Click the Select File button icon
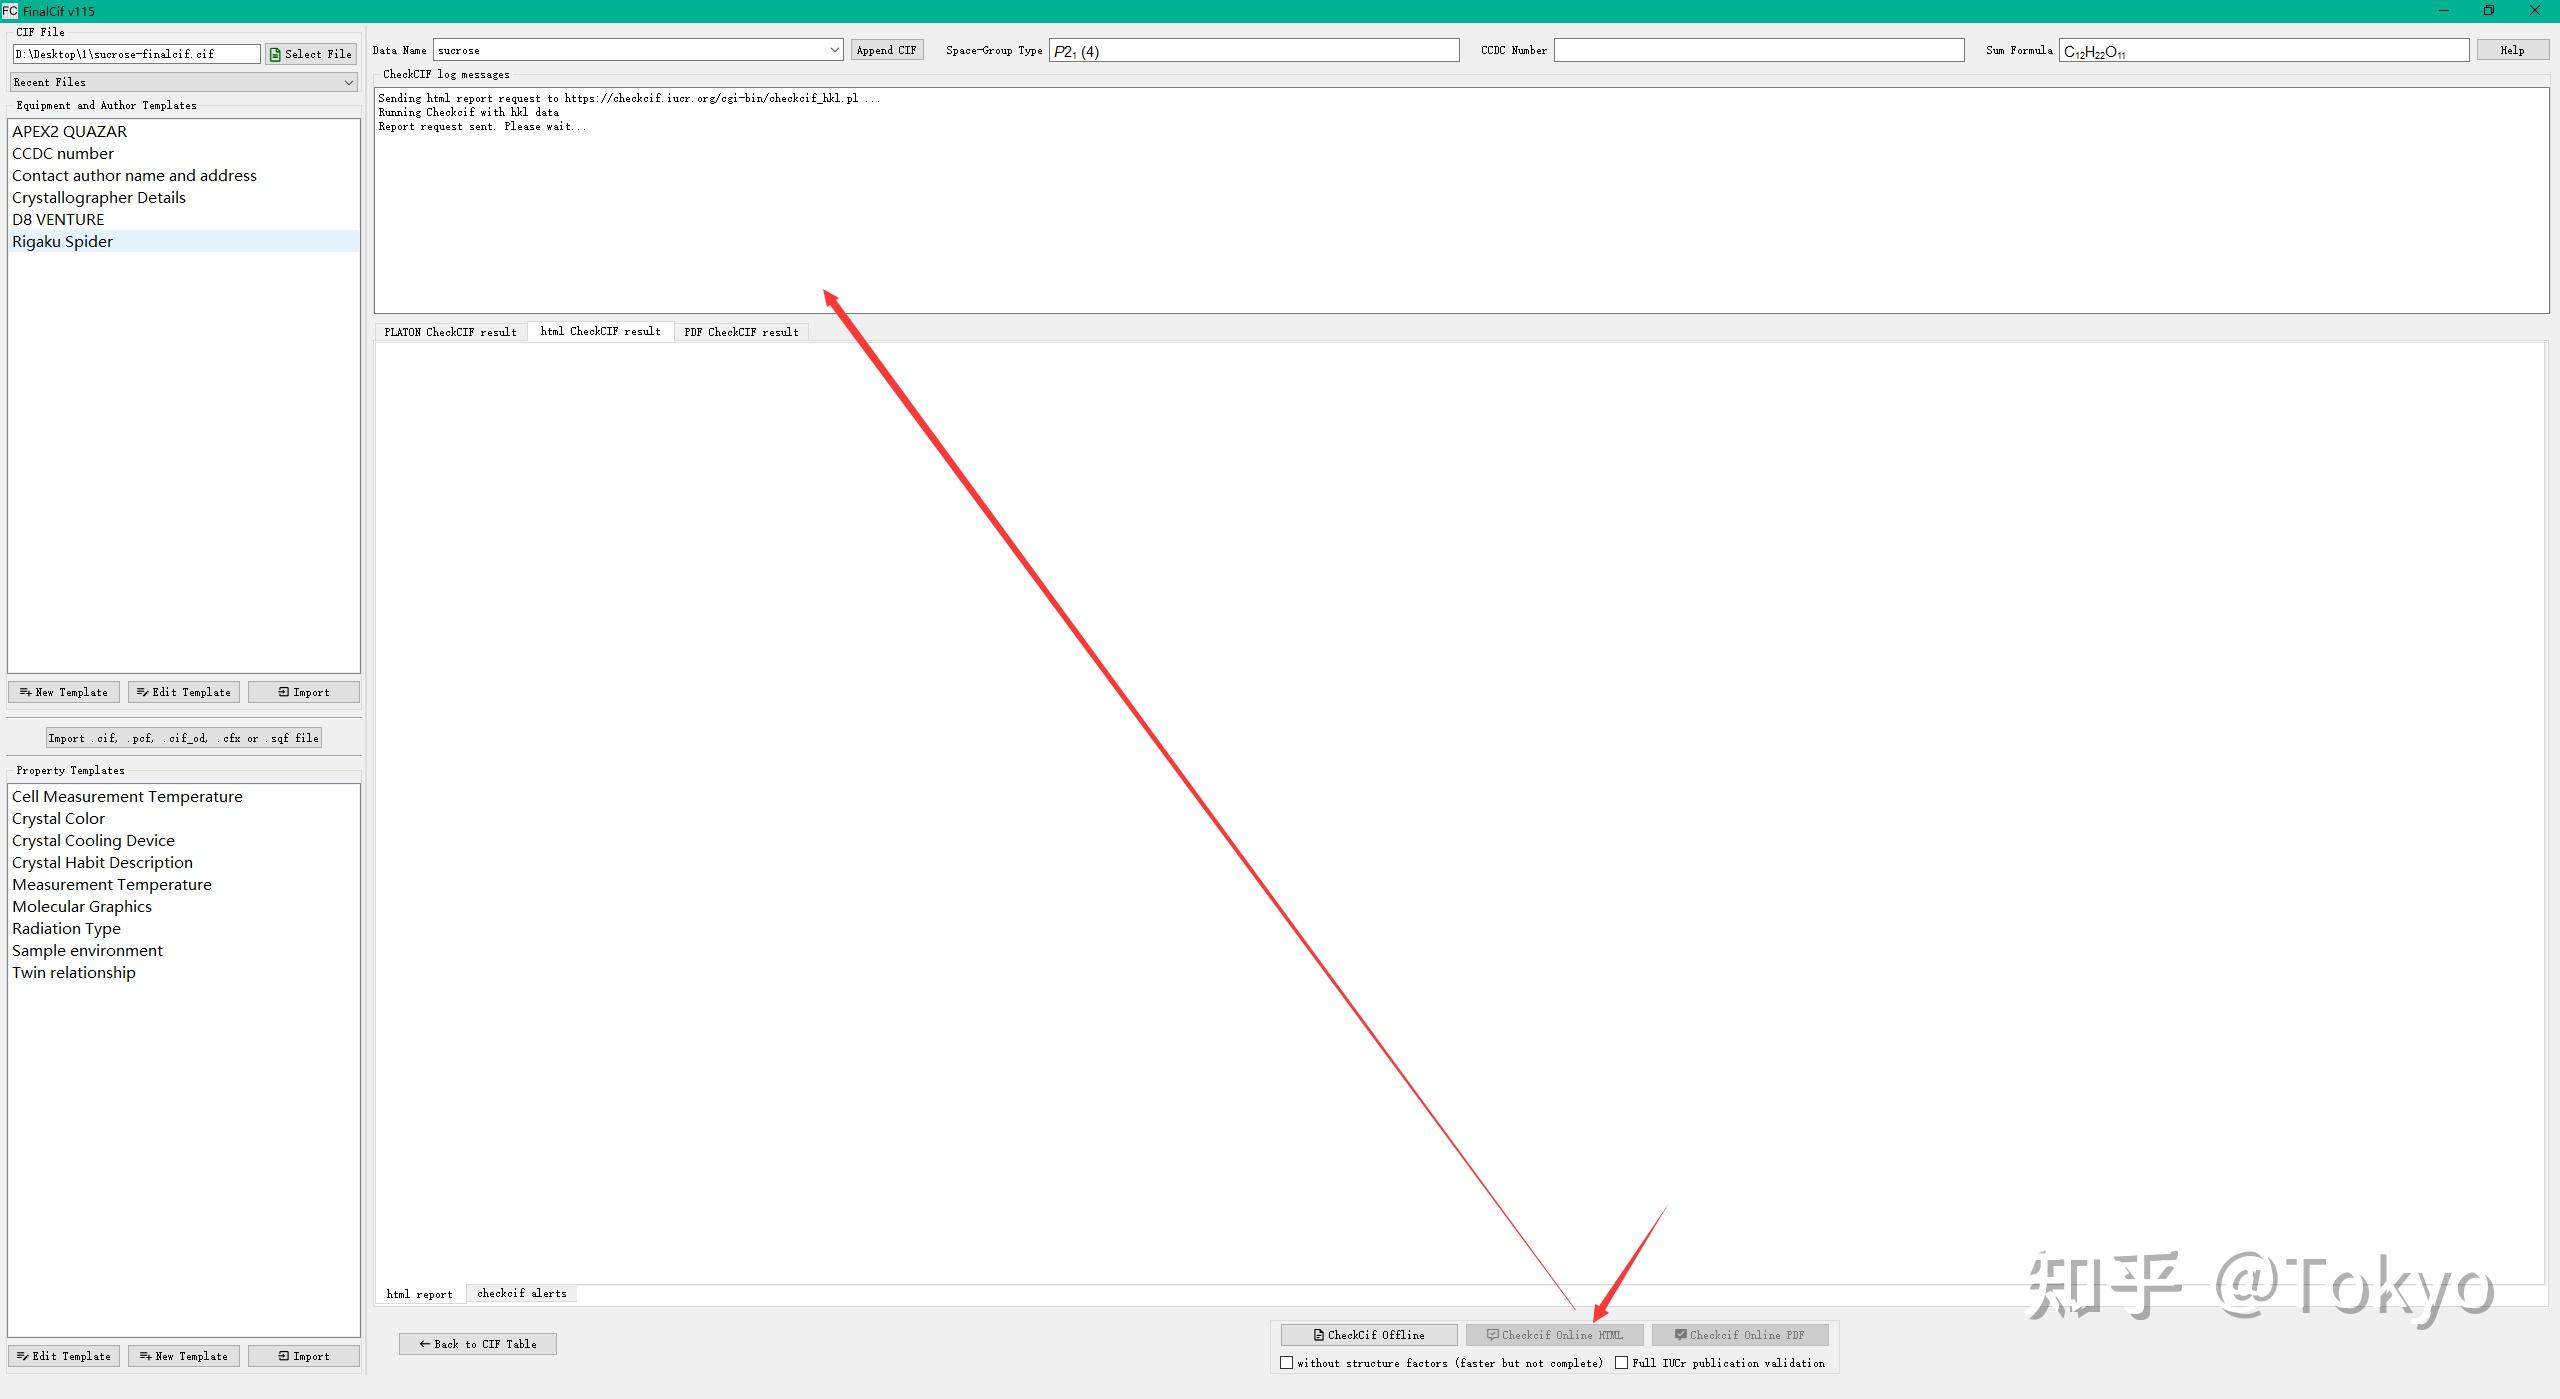 275,54
